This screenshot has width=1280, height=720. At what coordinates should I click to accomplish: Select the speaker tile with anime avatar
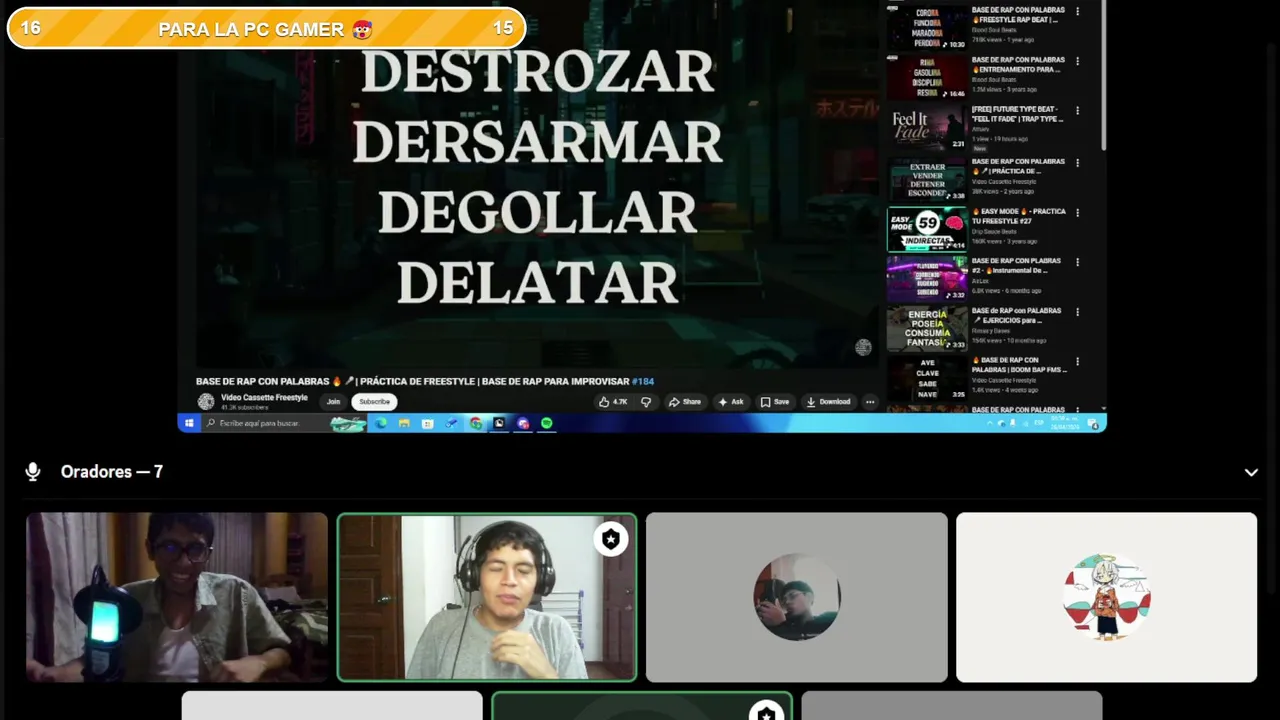[x=1106, y=597]
